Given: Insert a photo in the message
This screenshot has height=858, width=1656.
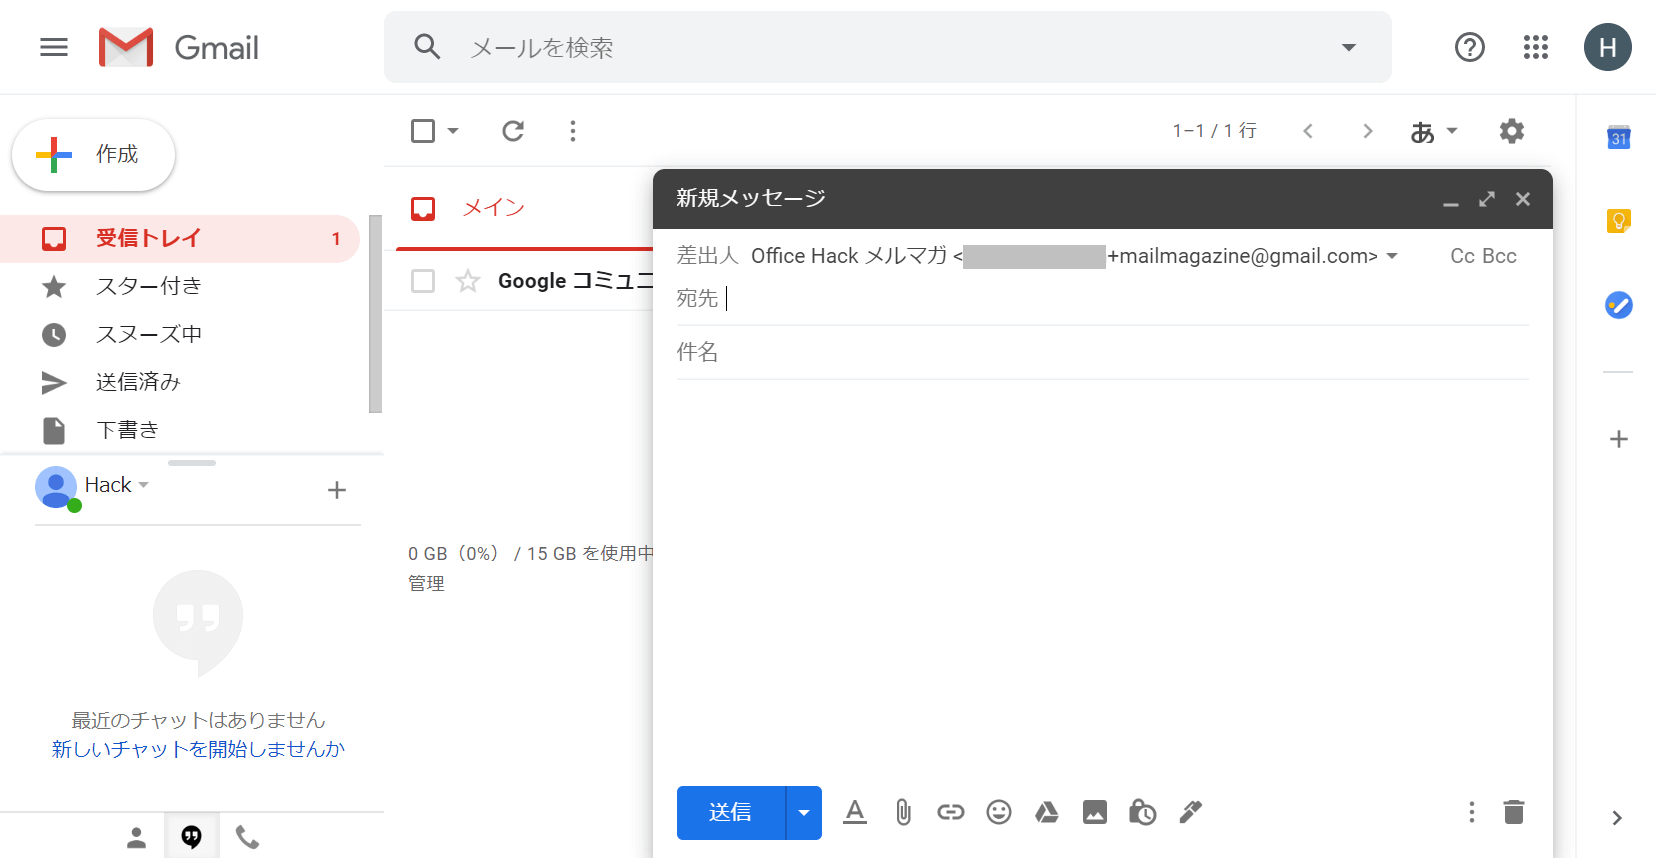Looking at the screenshot, I should pyautogui.click(x=1095, y=812).
